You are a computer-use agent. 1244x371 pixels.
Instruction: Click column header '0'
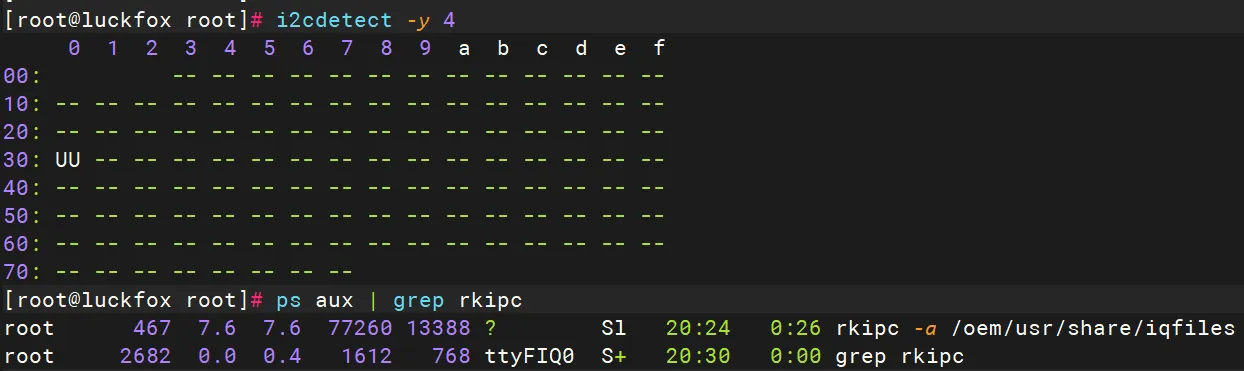tap(74, 47)
